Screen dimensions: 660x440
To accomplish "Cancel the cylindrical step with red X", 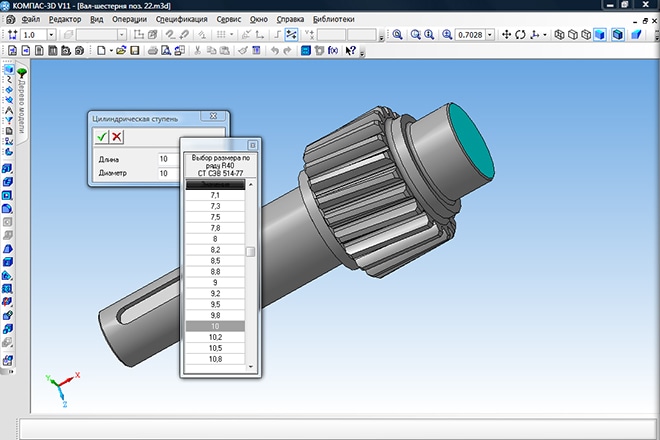I will coord(117,137).
